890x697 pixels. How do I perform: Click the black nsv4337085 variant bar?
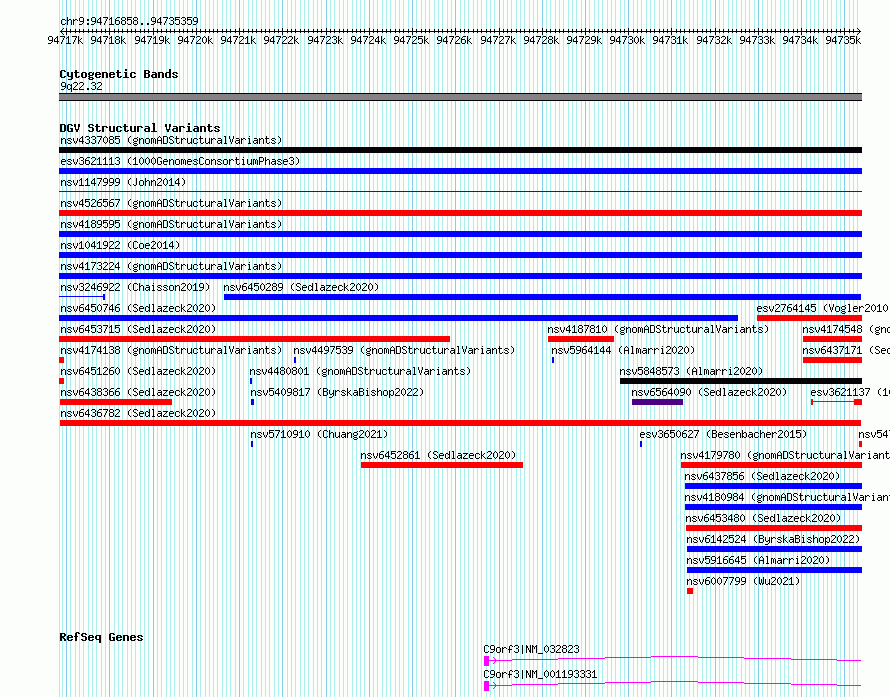pos(460,150)
